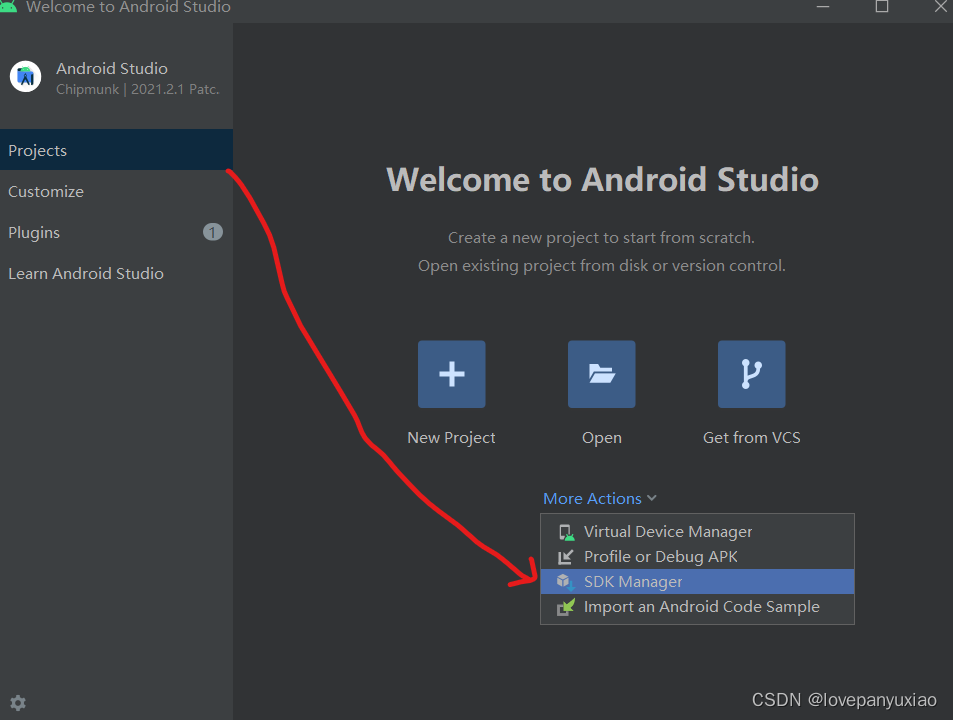
Task: Click the 'Create a new project' description text
Action: click(x=601, y=238)
